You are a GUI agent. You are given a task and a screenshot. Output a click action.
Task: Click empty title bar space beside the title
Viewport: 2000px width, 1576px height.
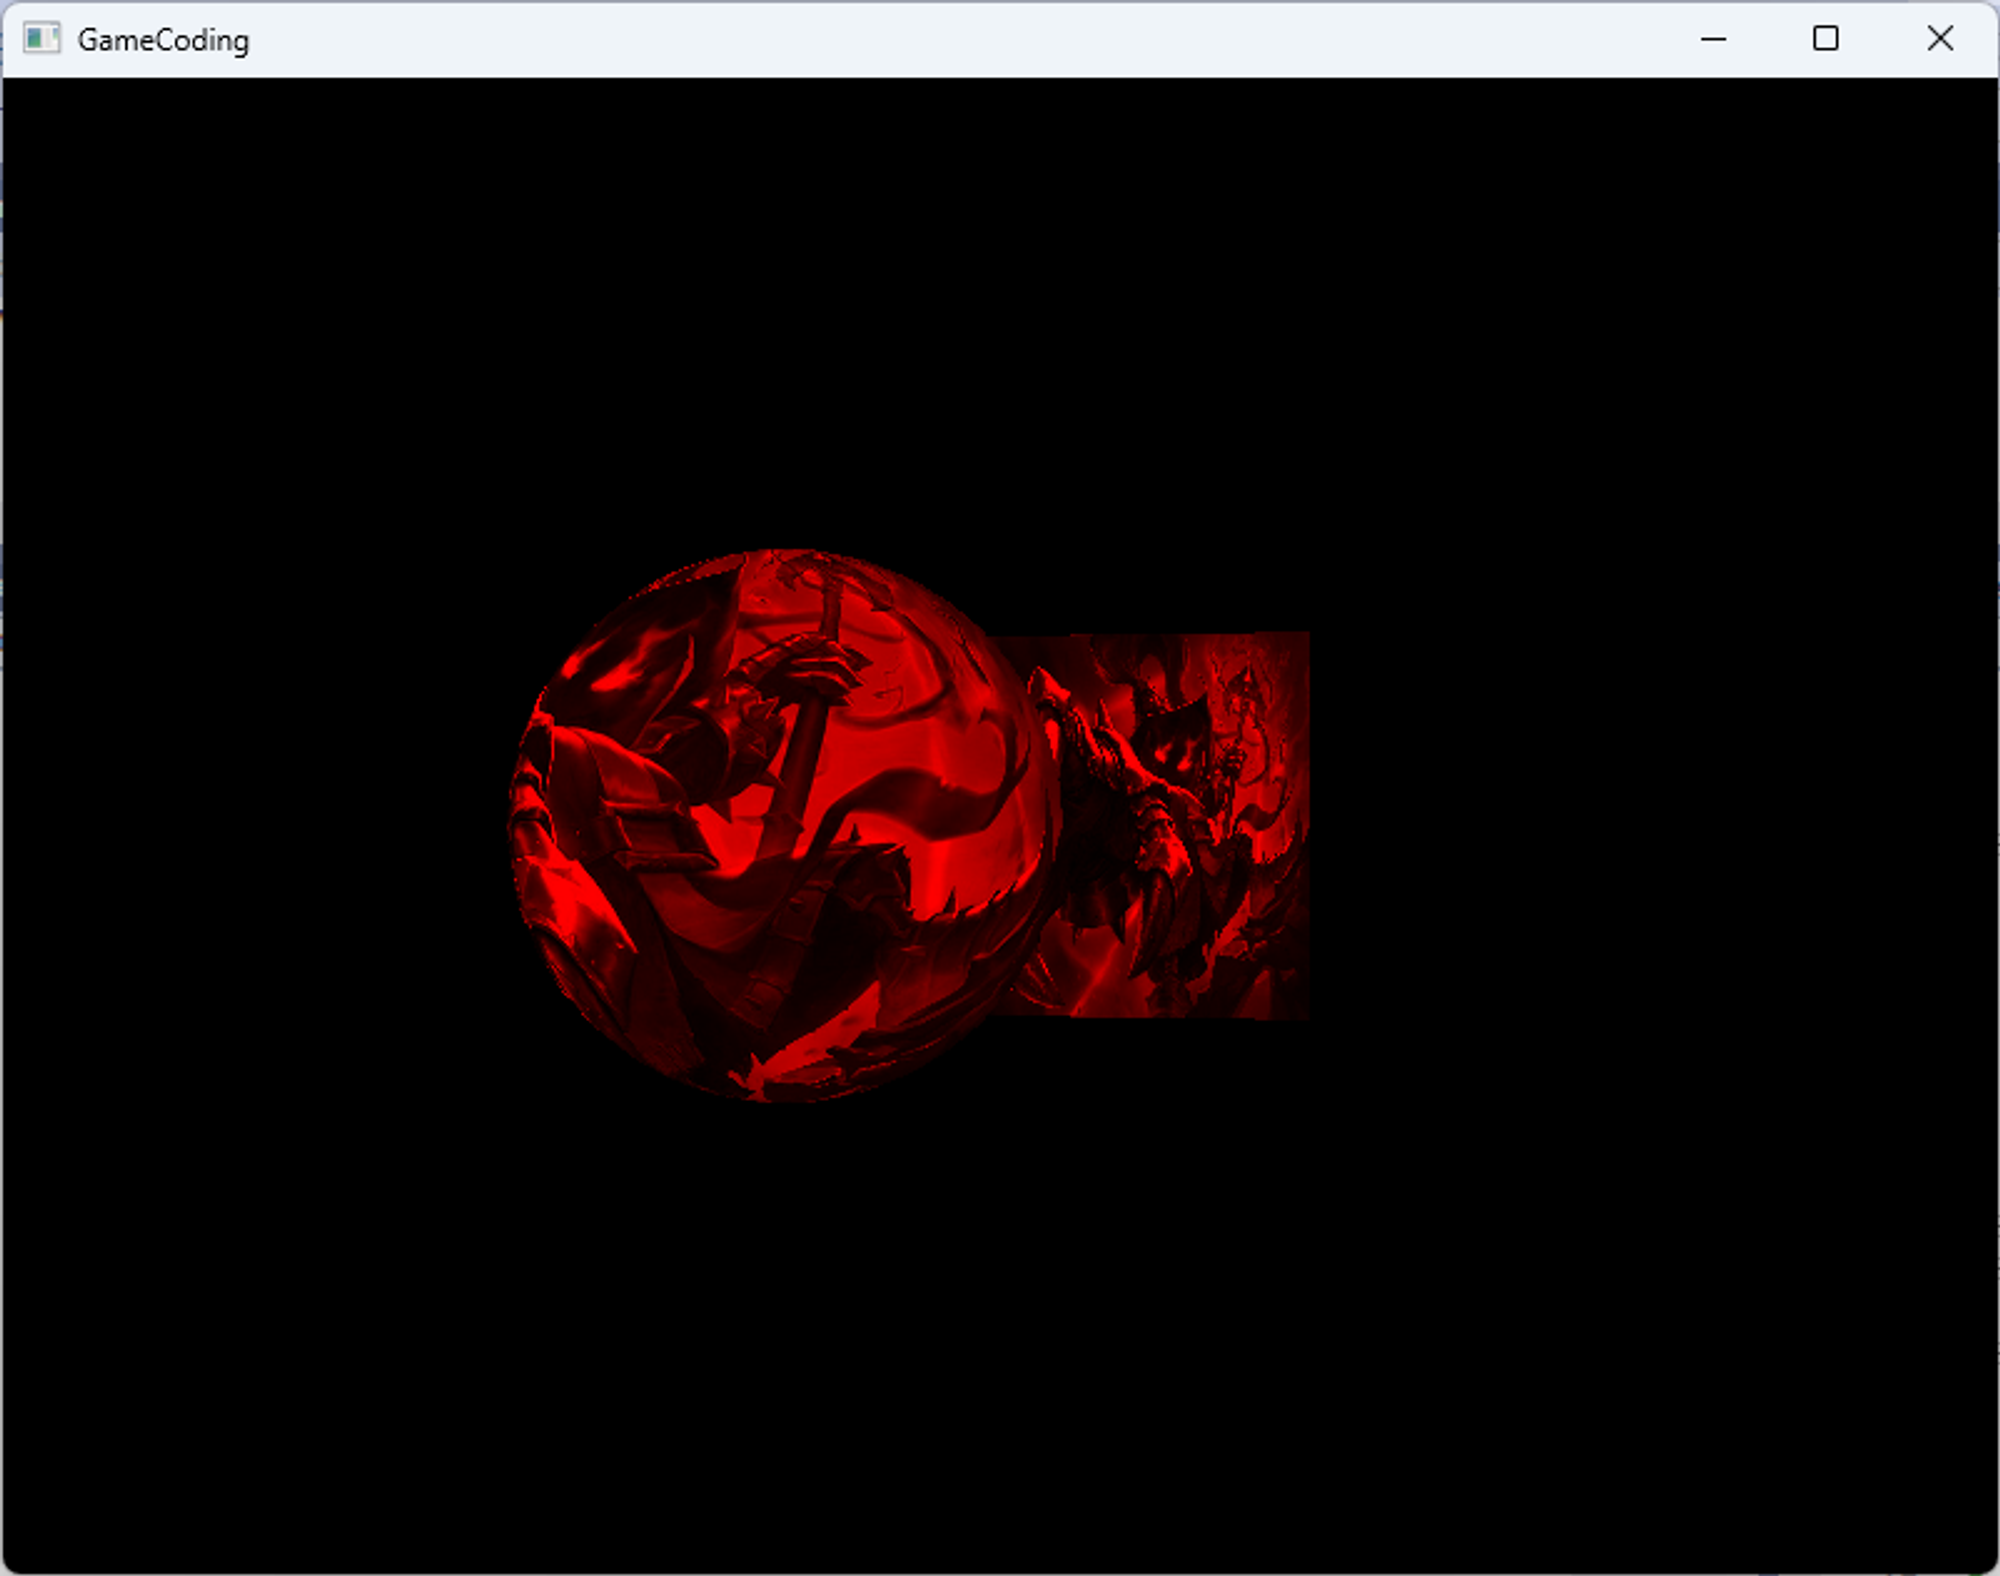[x=900, y=39]
